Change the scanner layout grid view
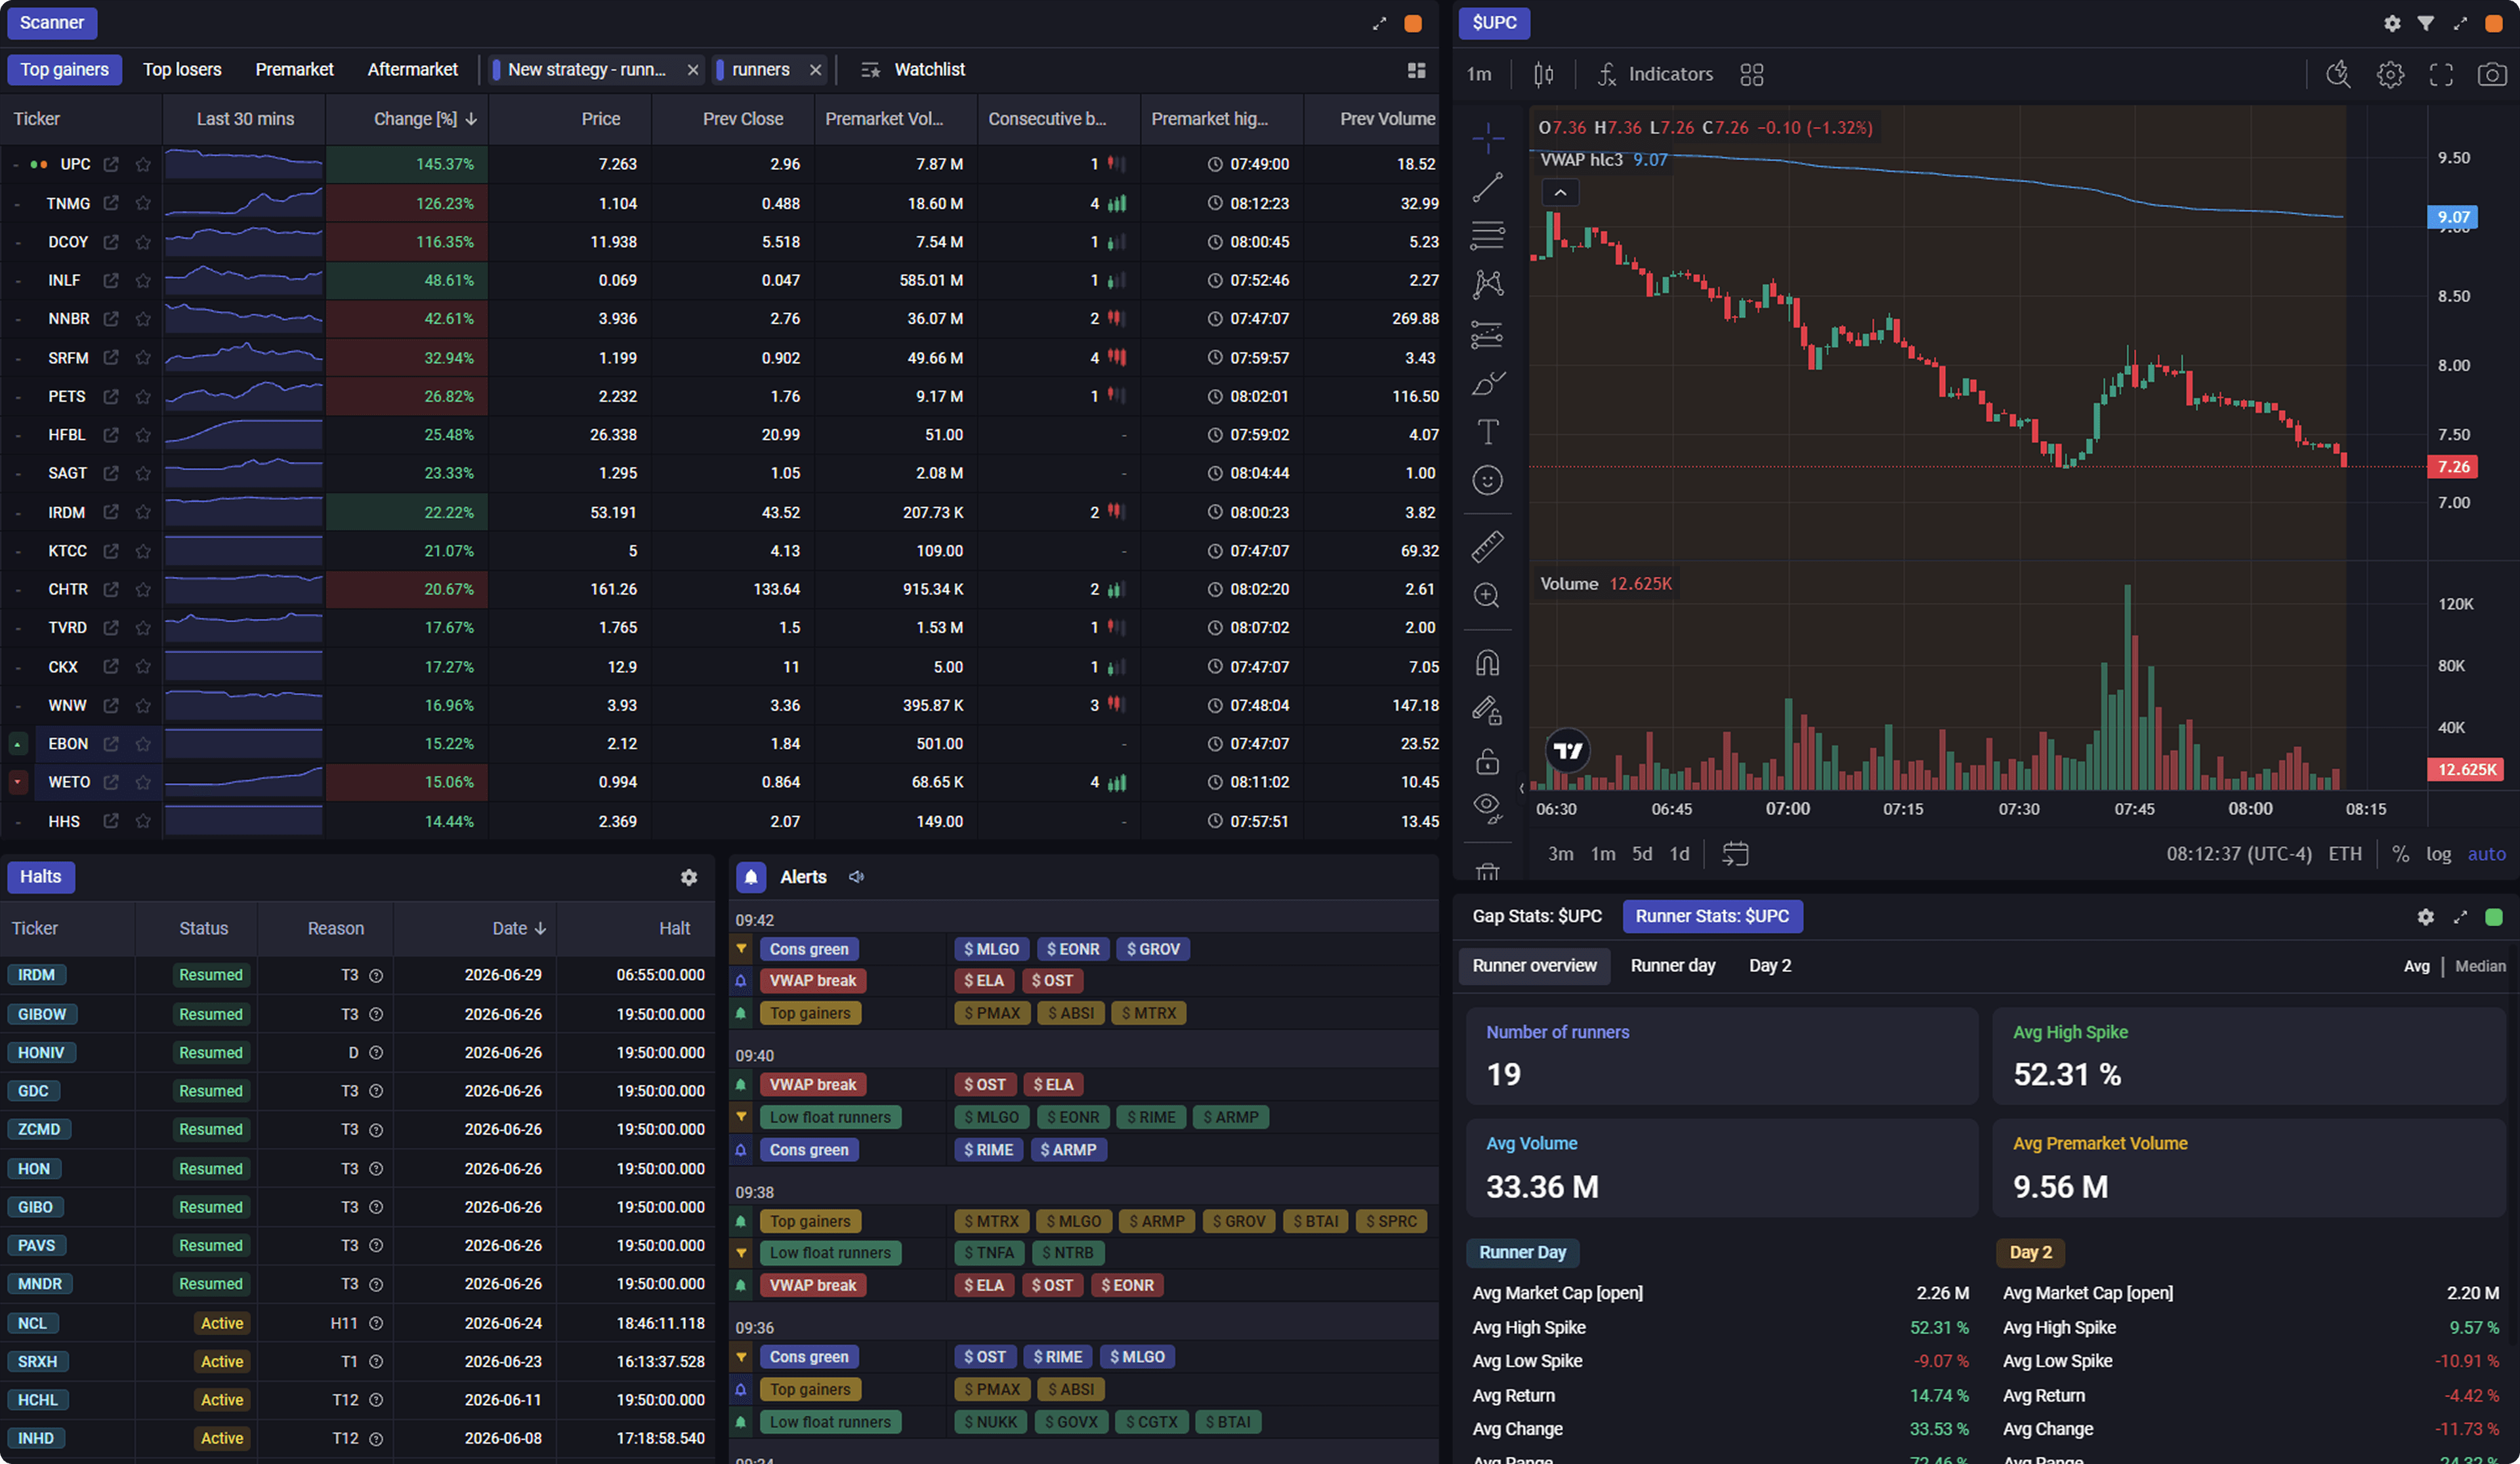Screen dimensions: 2520x1464 coord(1416,70)
